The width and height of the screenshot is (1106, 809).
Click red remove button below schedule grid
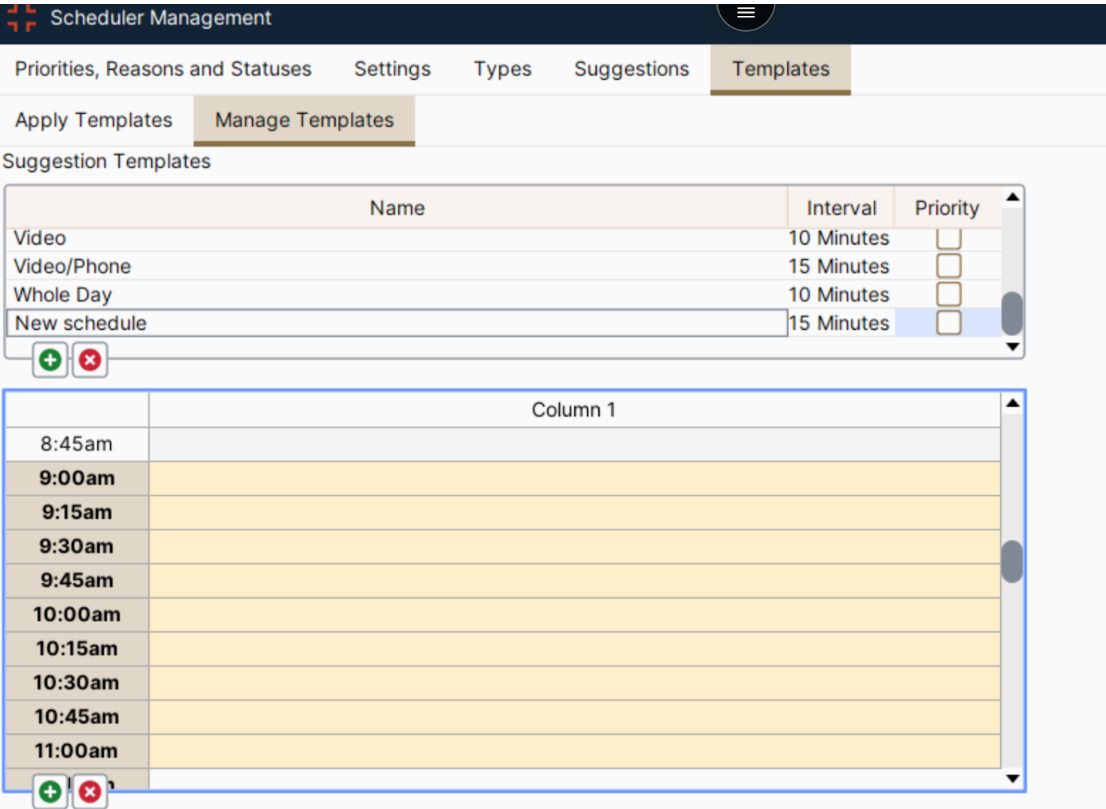[x=90, y=792]
